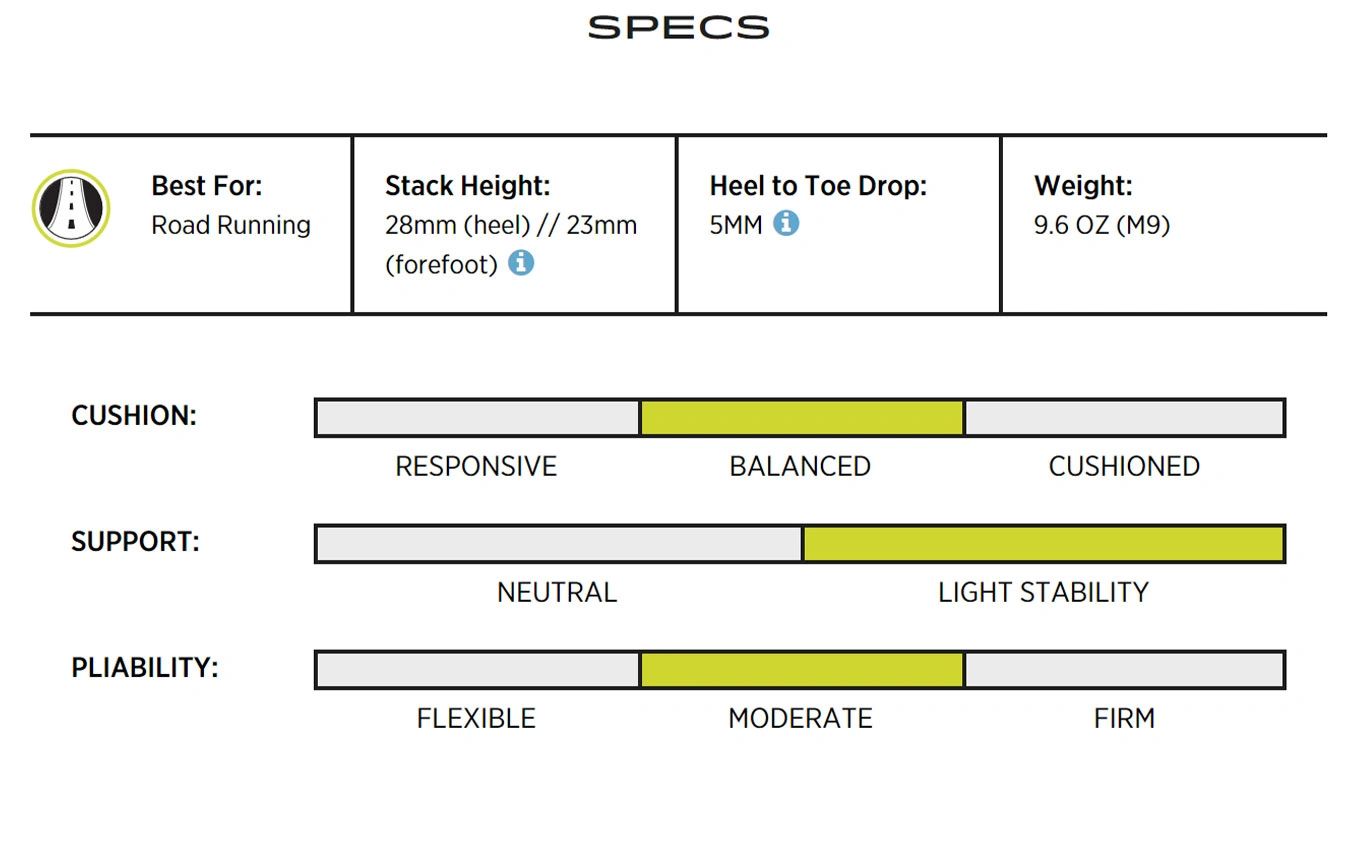Click the 9.6 OZ (M9) value
1356x849 pixels.
click(x=1102, y=225)
